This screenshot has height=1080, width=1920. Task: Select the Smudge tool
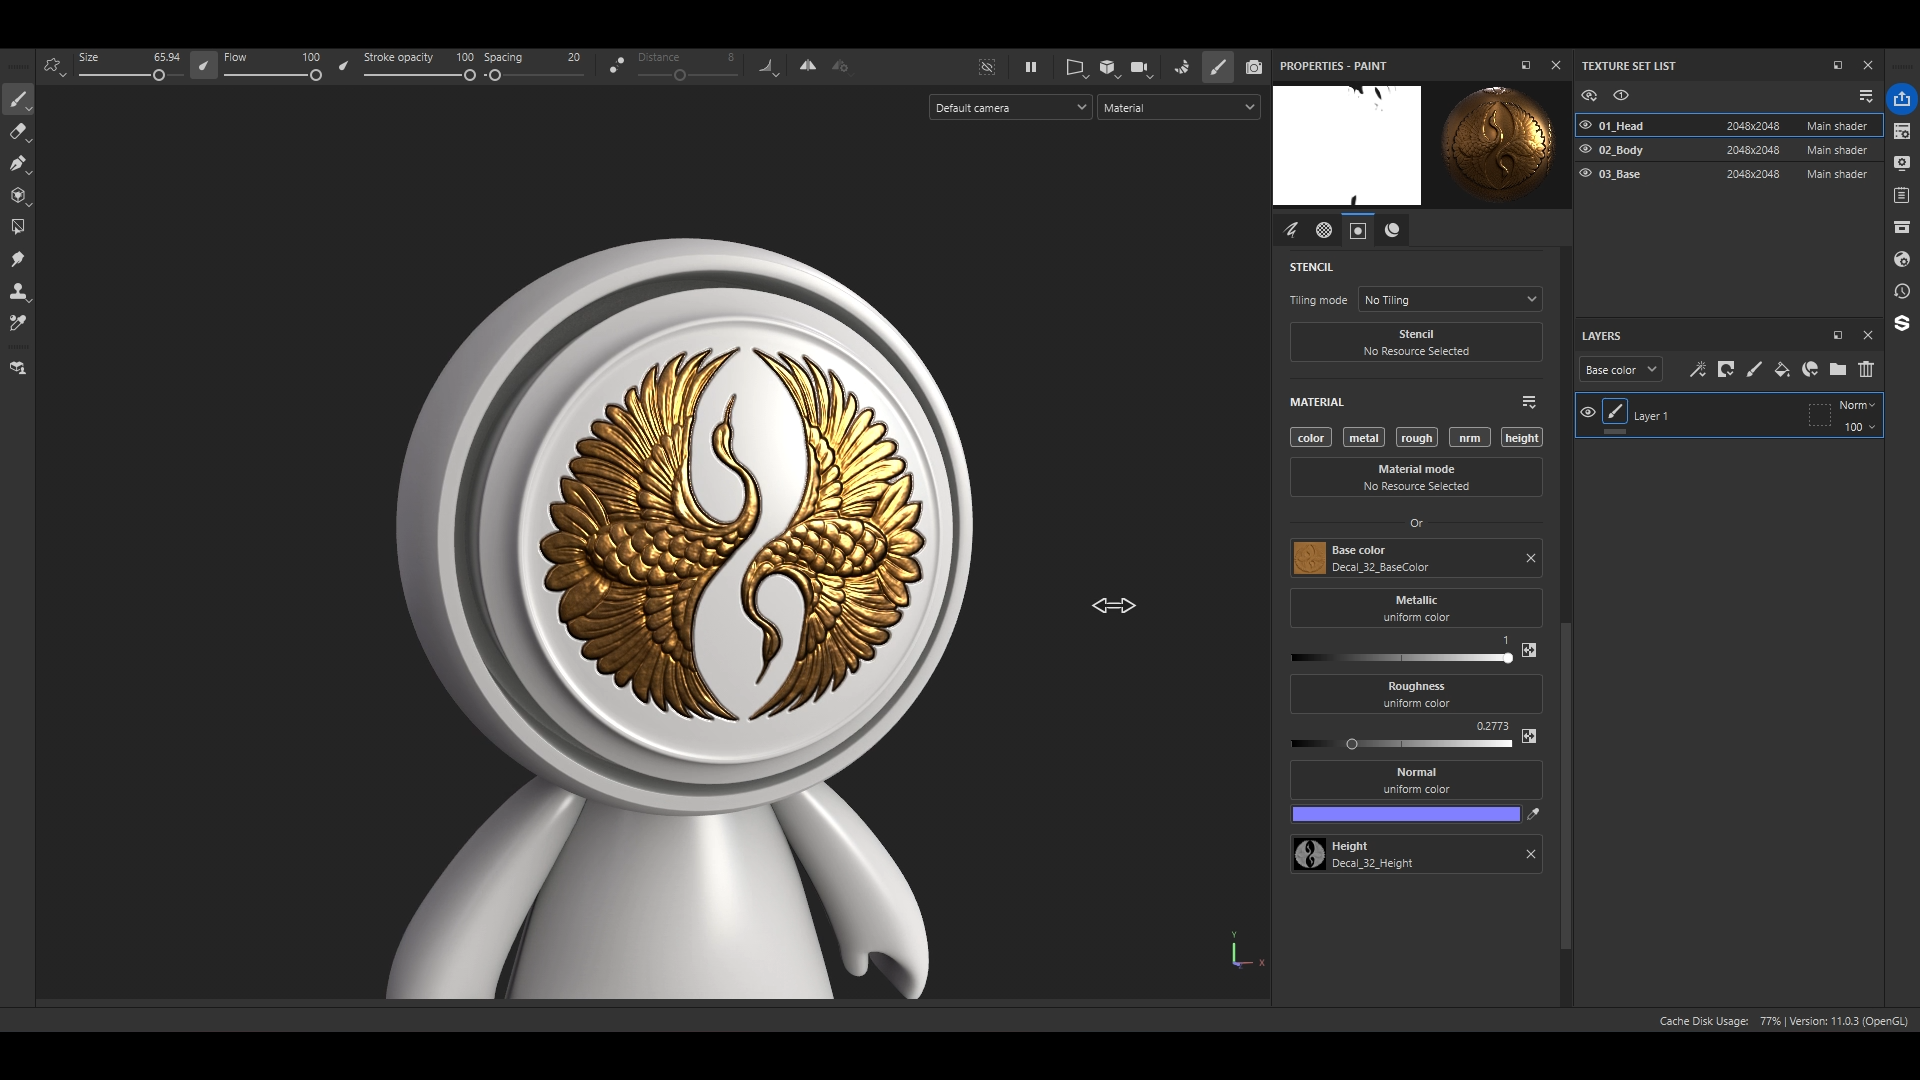click(x=17, y=259)
